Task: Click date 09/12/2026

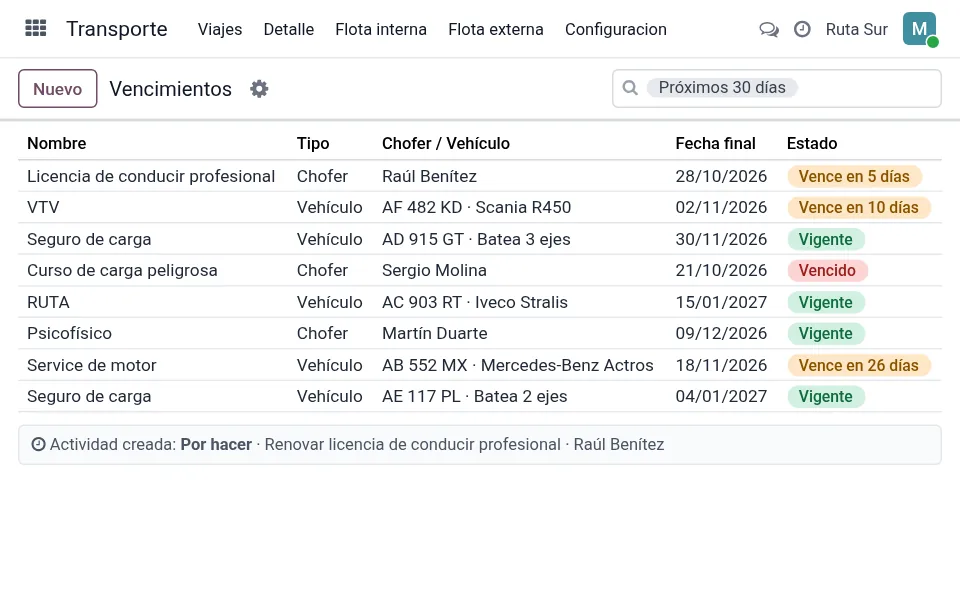Action: pos(721,334)
